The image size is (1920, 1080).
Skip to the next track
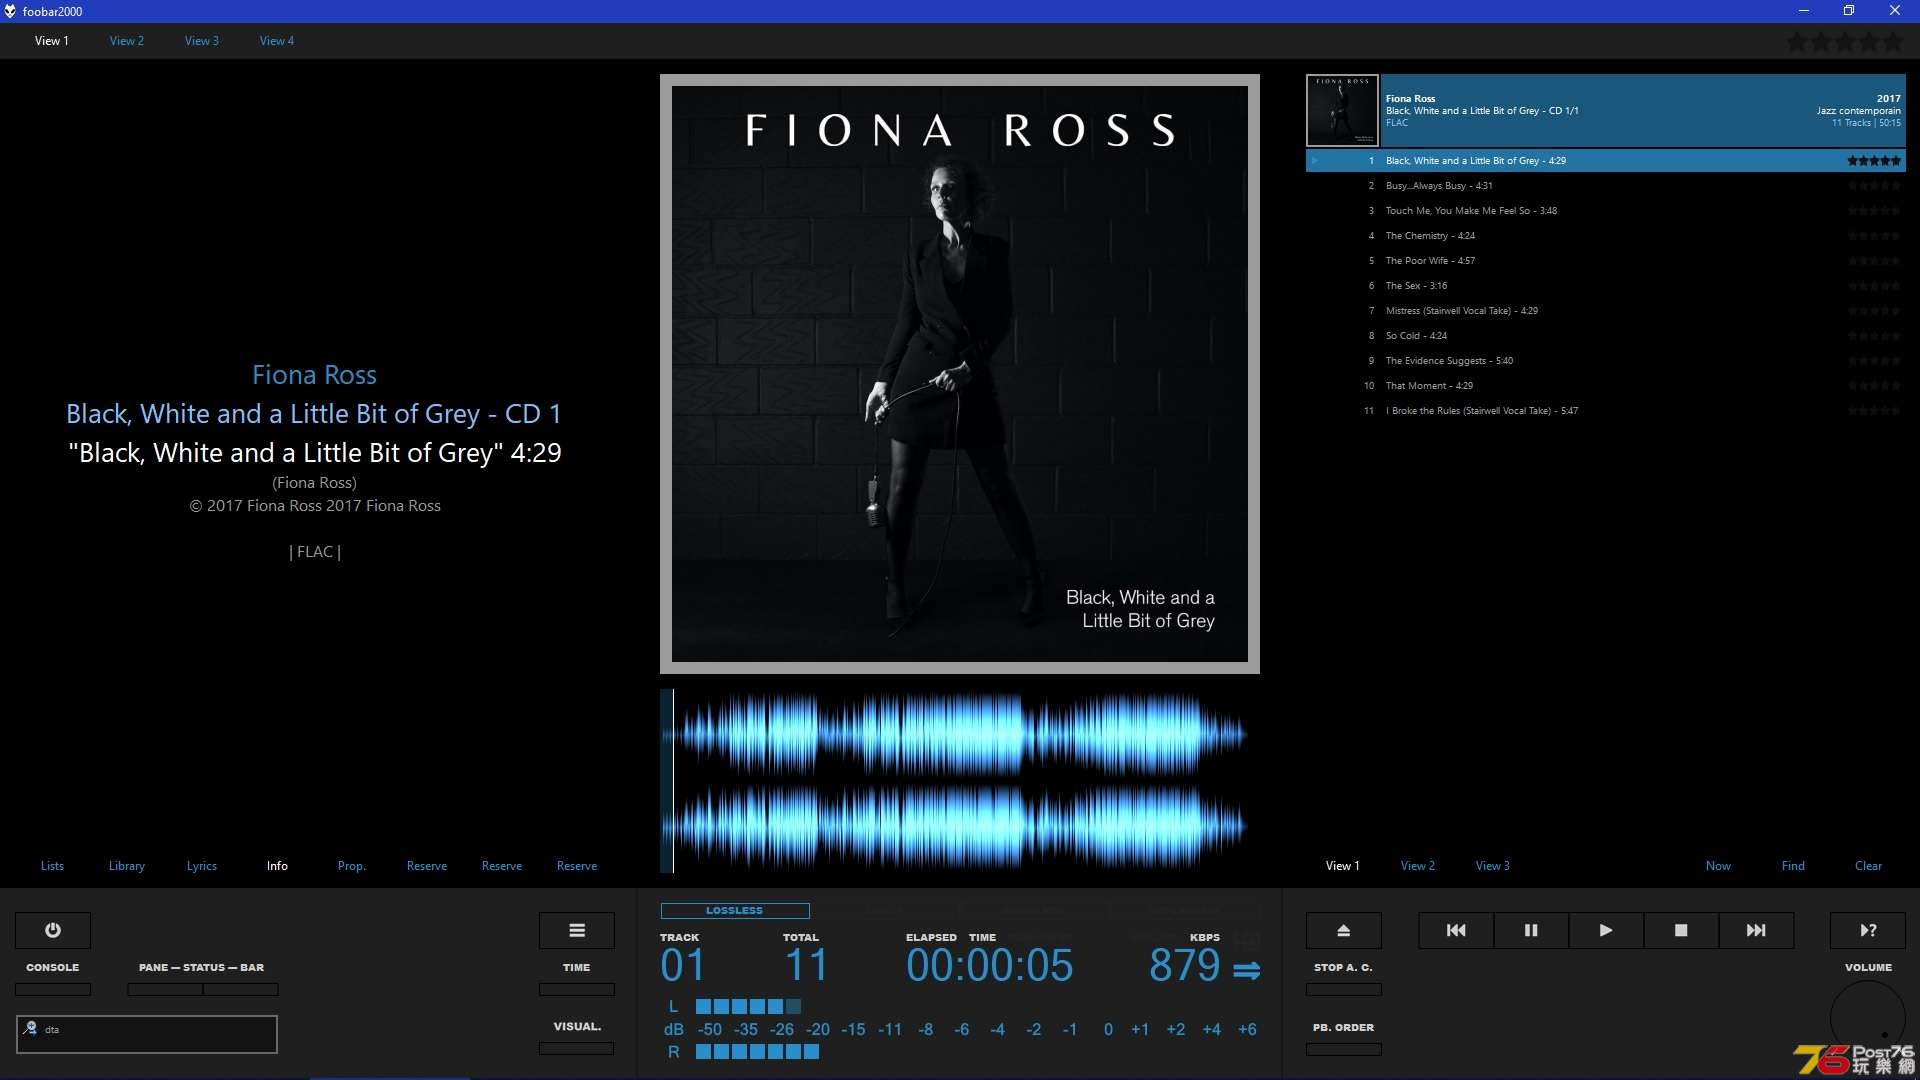coord(1756,930)
